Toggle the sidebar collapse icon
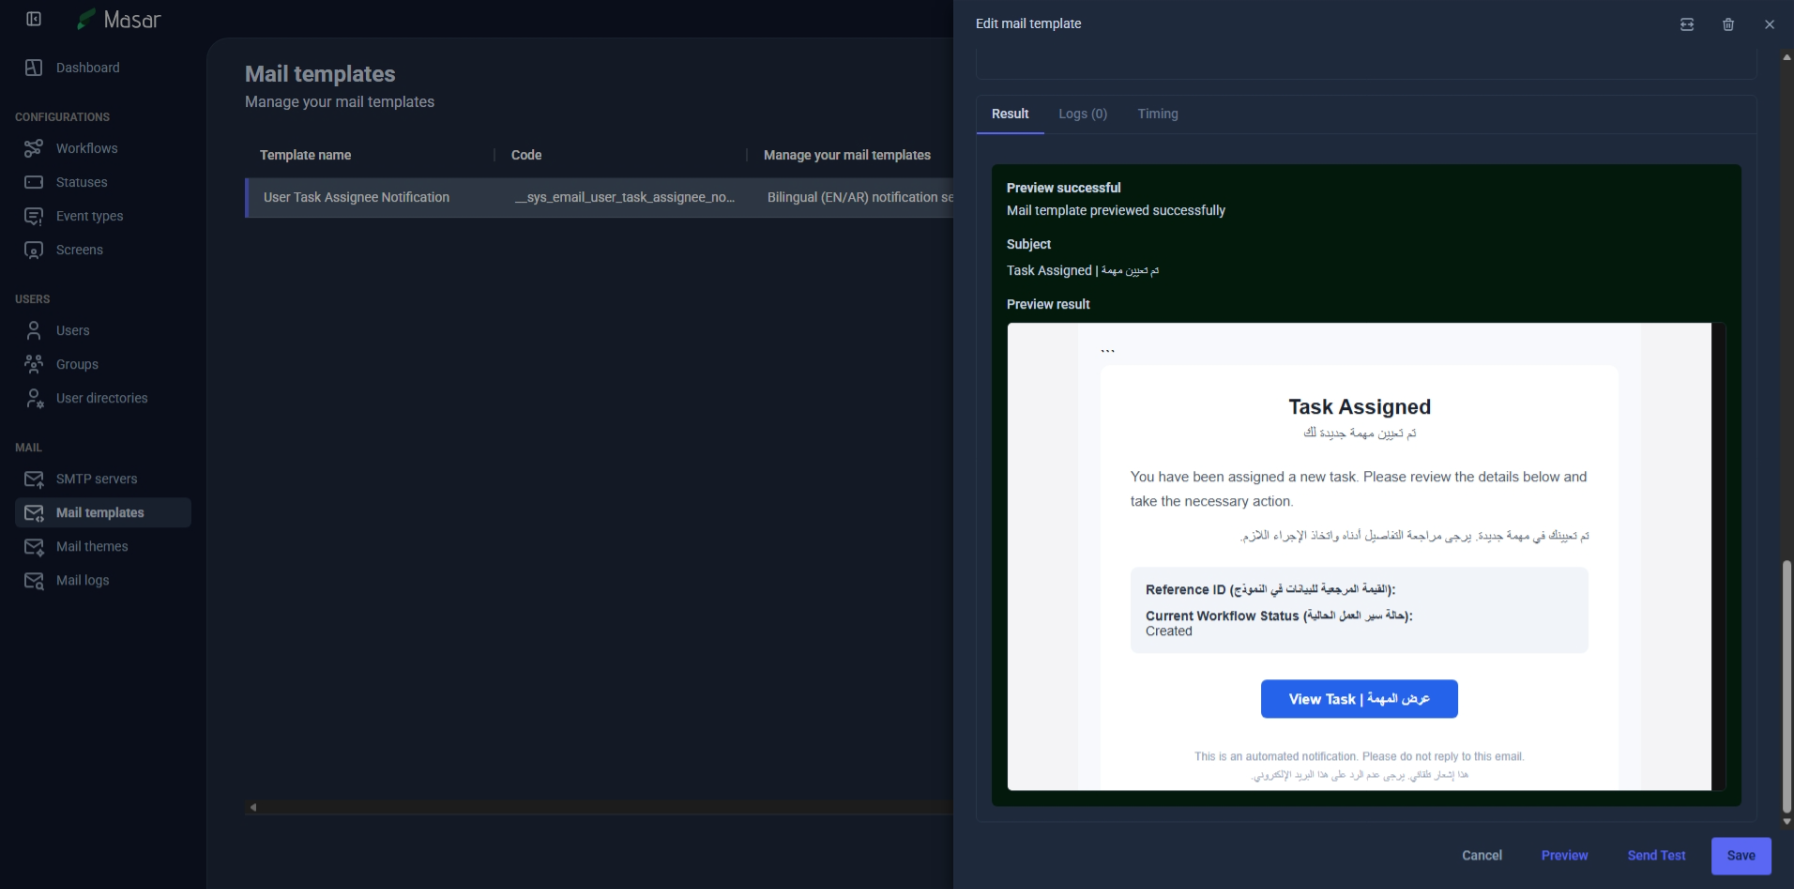Viewport: 1794px width, 889px height. click(33, 19)
